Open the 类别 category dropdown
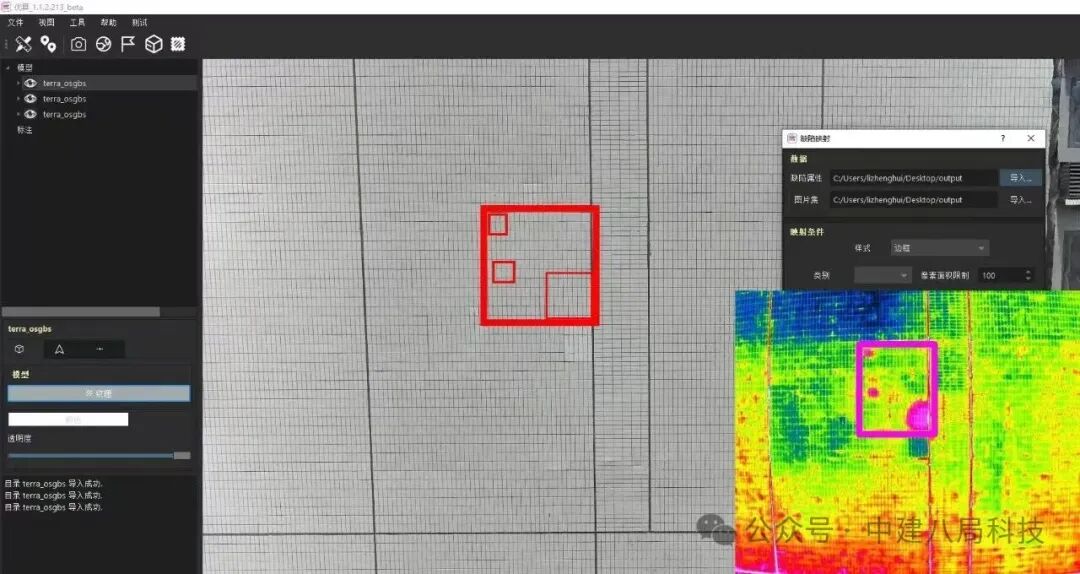The width and height of the screenshot is (1080, 574). click(883, 275)
